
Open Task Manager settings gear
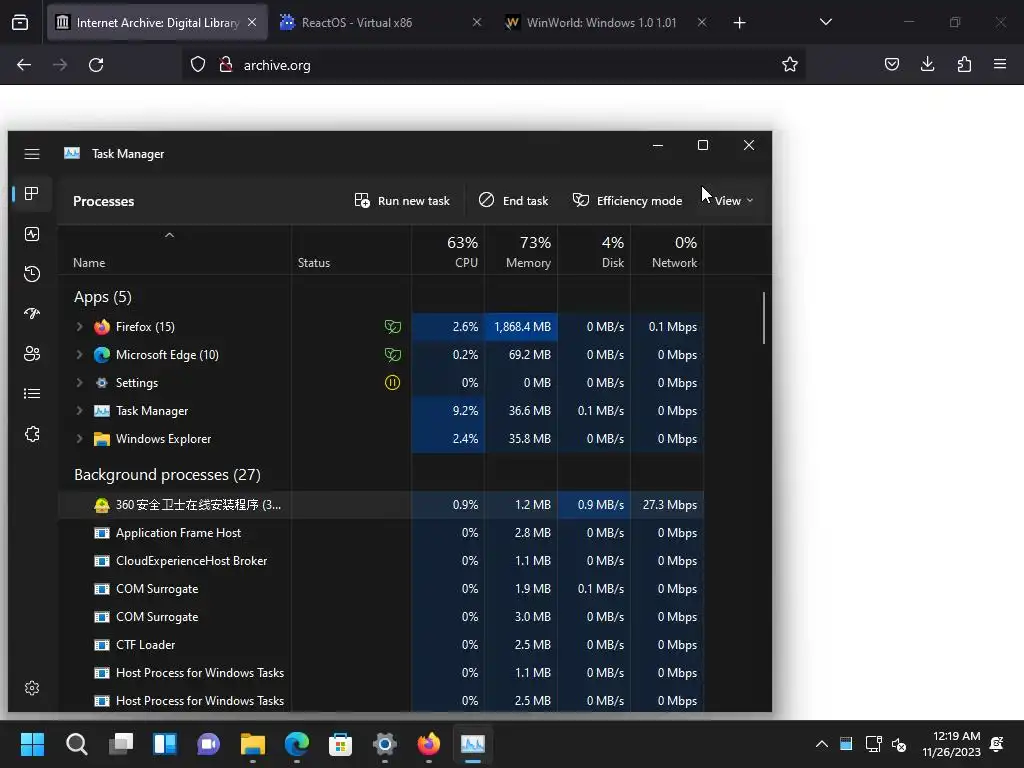(32, 688)
